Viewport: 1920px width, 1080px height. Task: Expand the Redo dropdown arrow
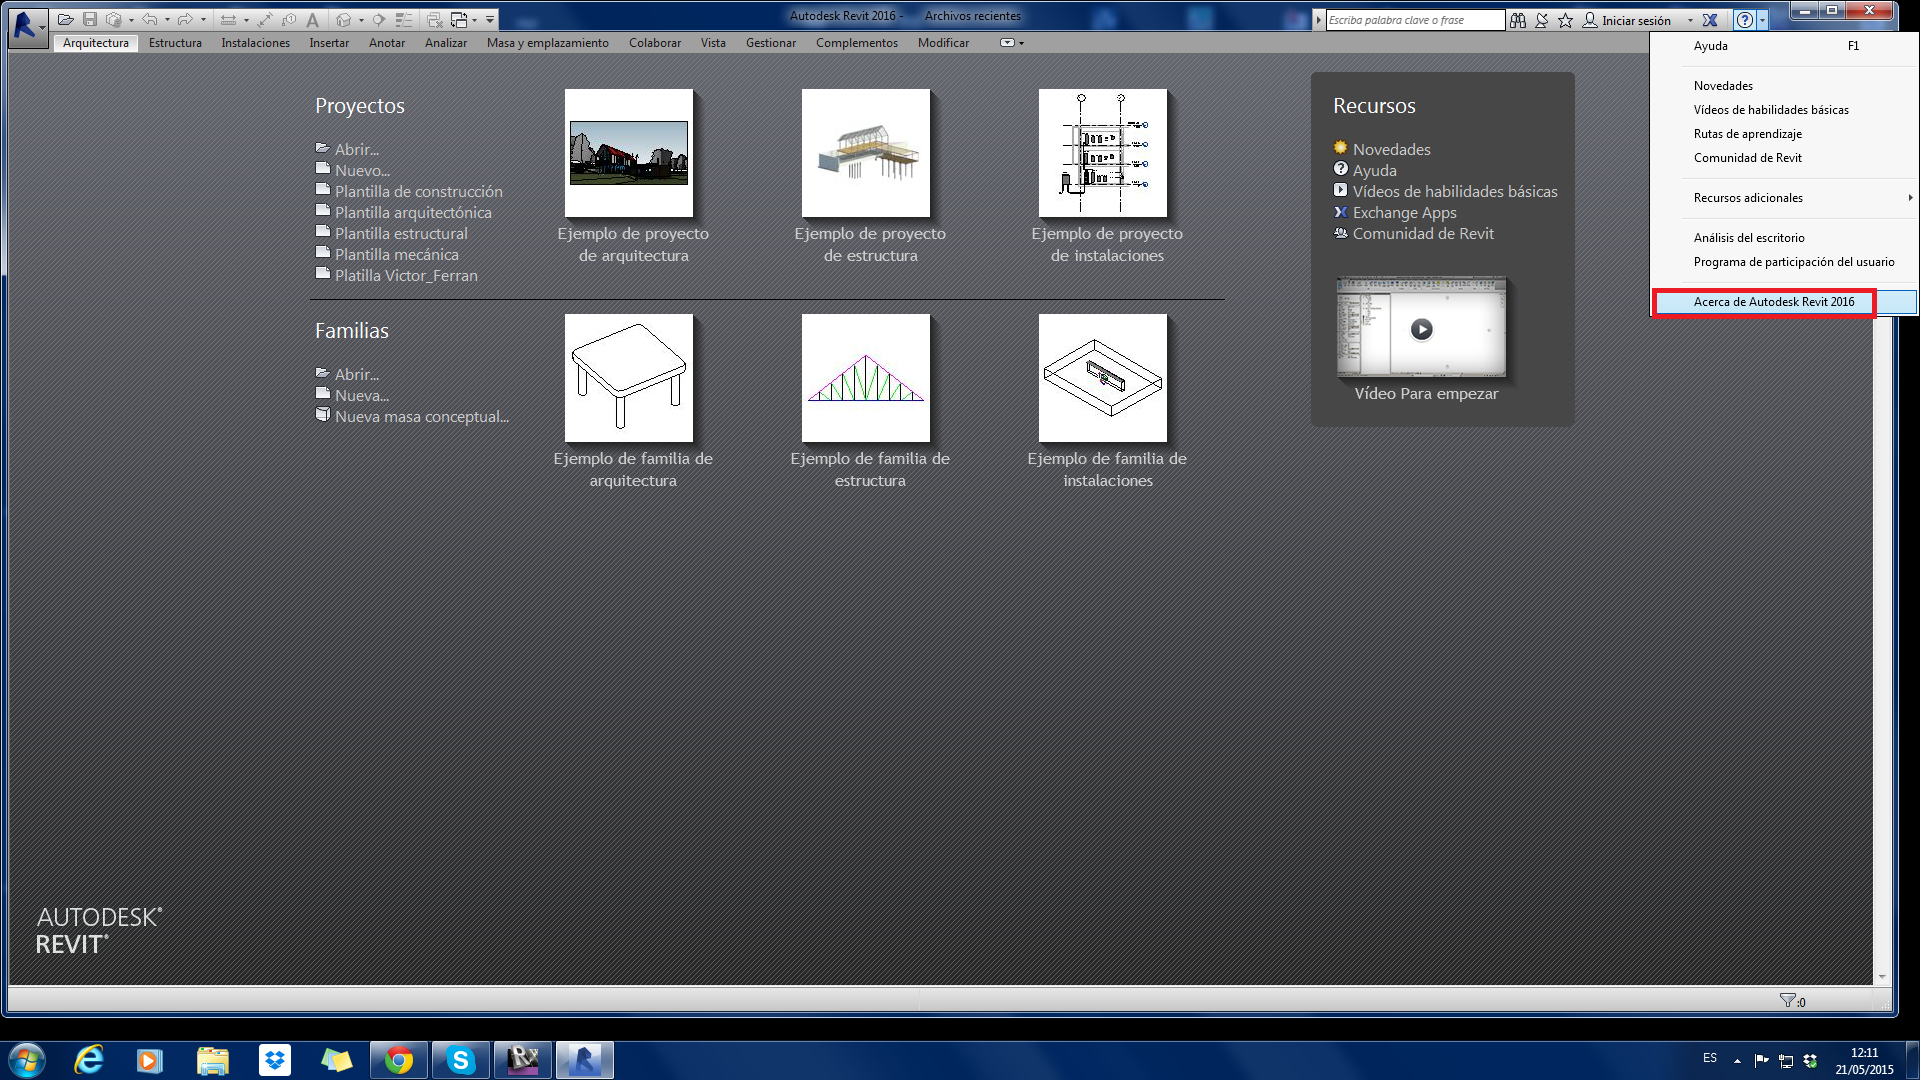click(x=204, y=18)
